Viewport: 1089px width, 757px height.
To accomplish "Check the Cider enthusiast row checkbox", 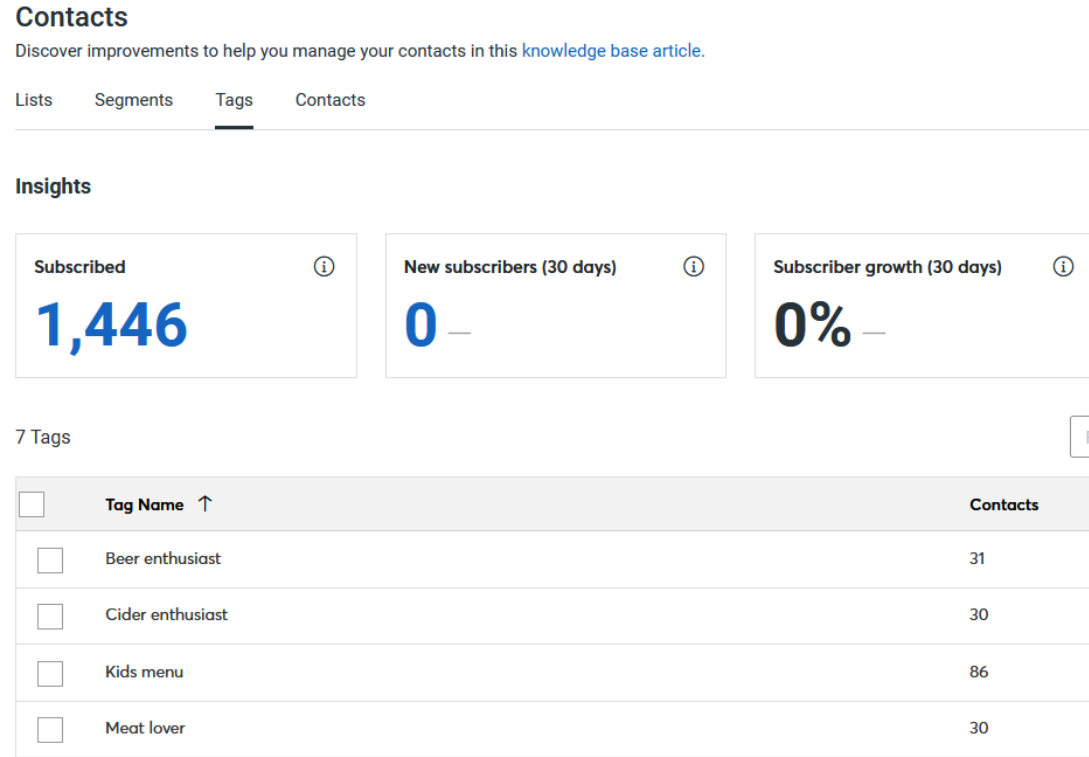I will pyautogui.click(x=50, y=616).
